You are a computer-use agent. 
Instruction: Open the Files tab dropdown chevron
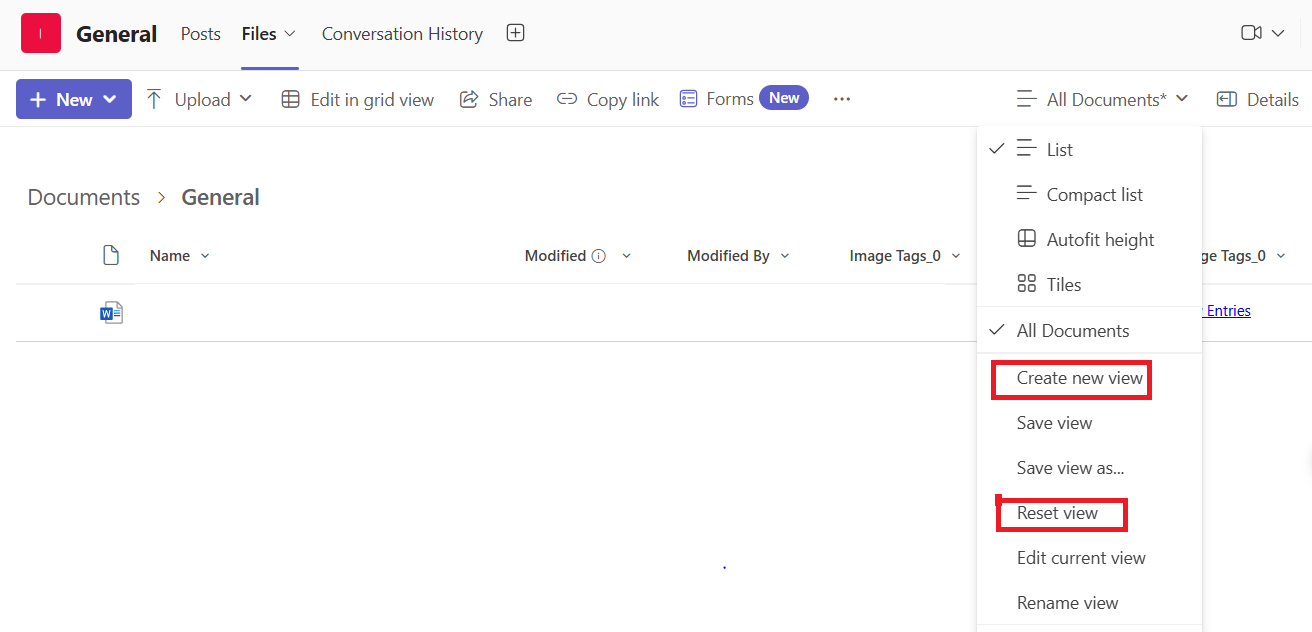point(290,33)
